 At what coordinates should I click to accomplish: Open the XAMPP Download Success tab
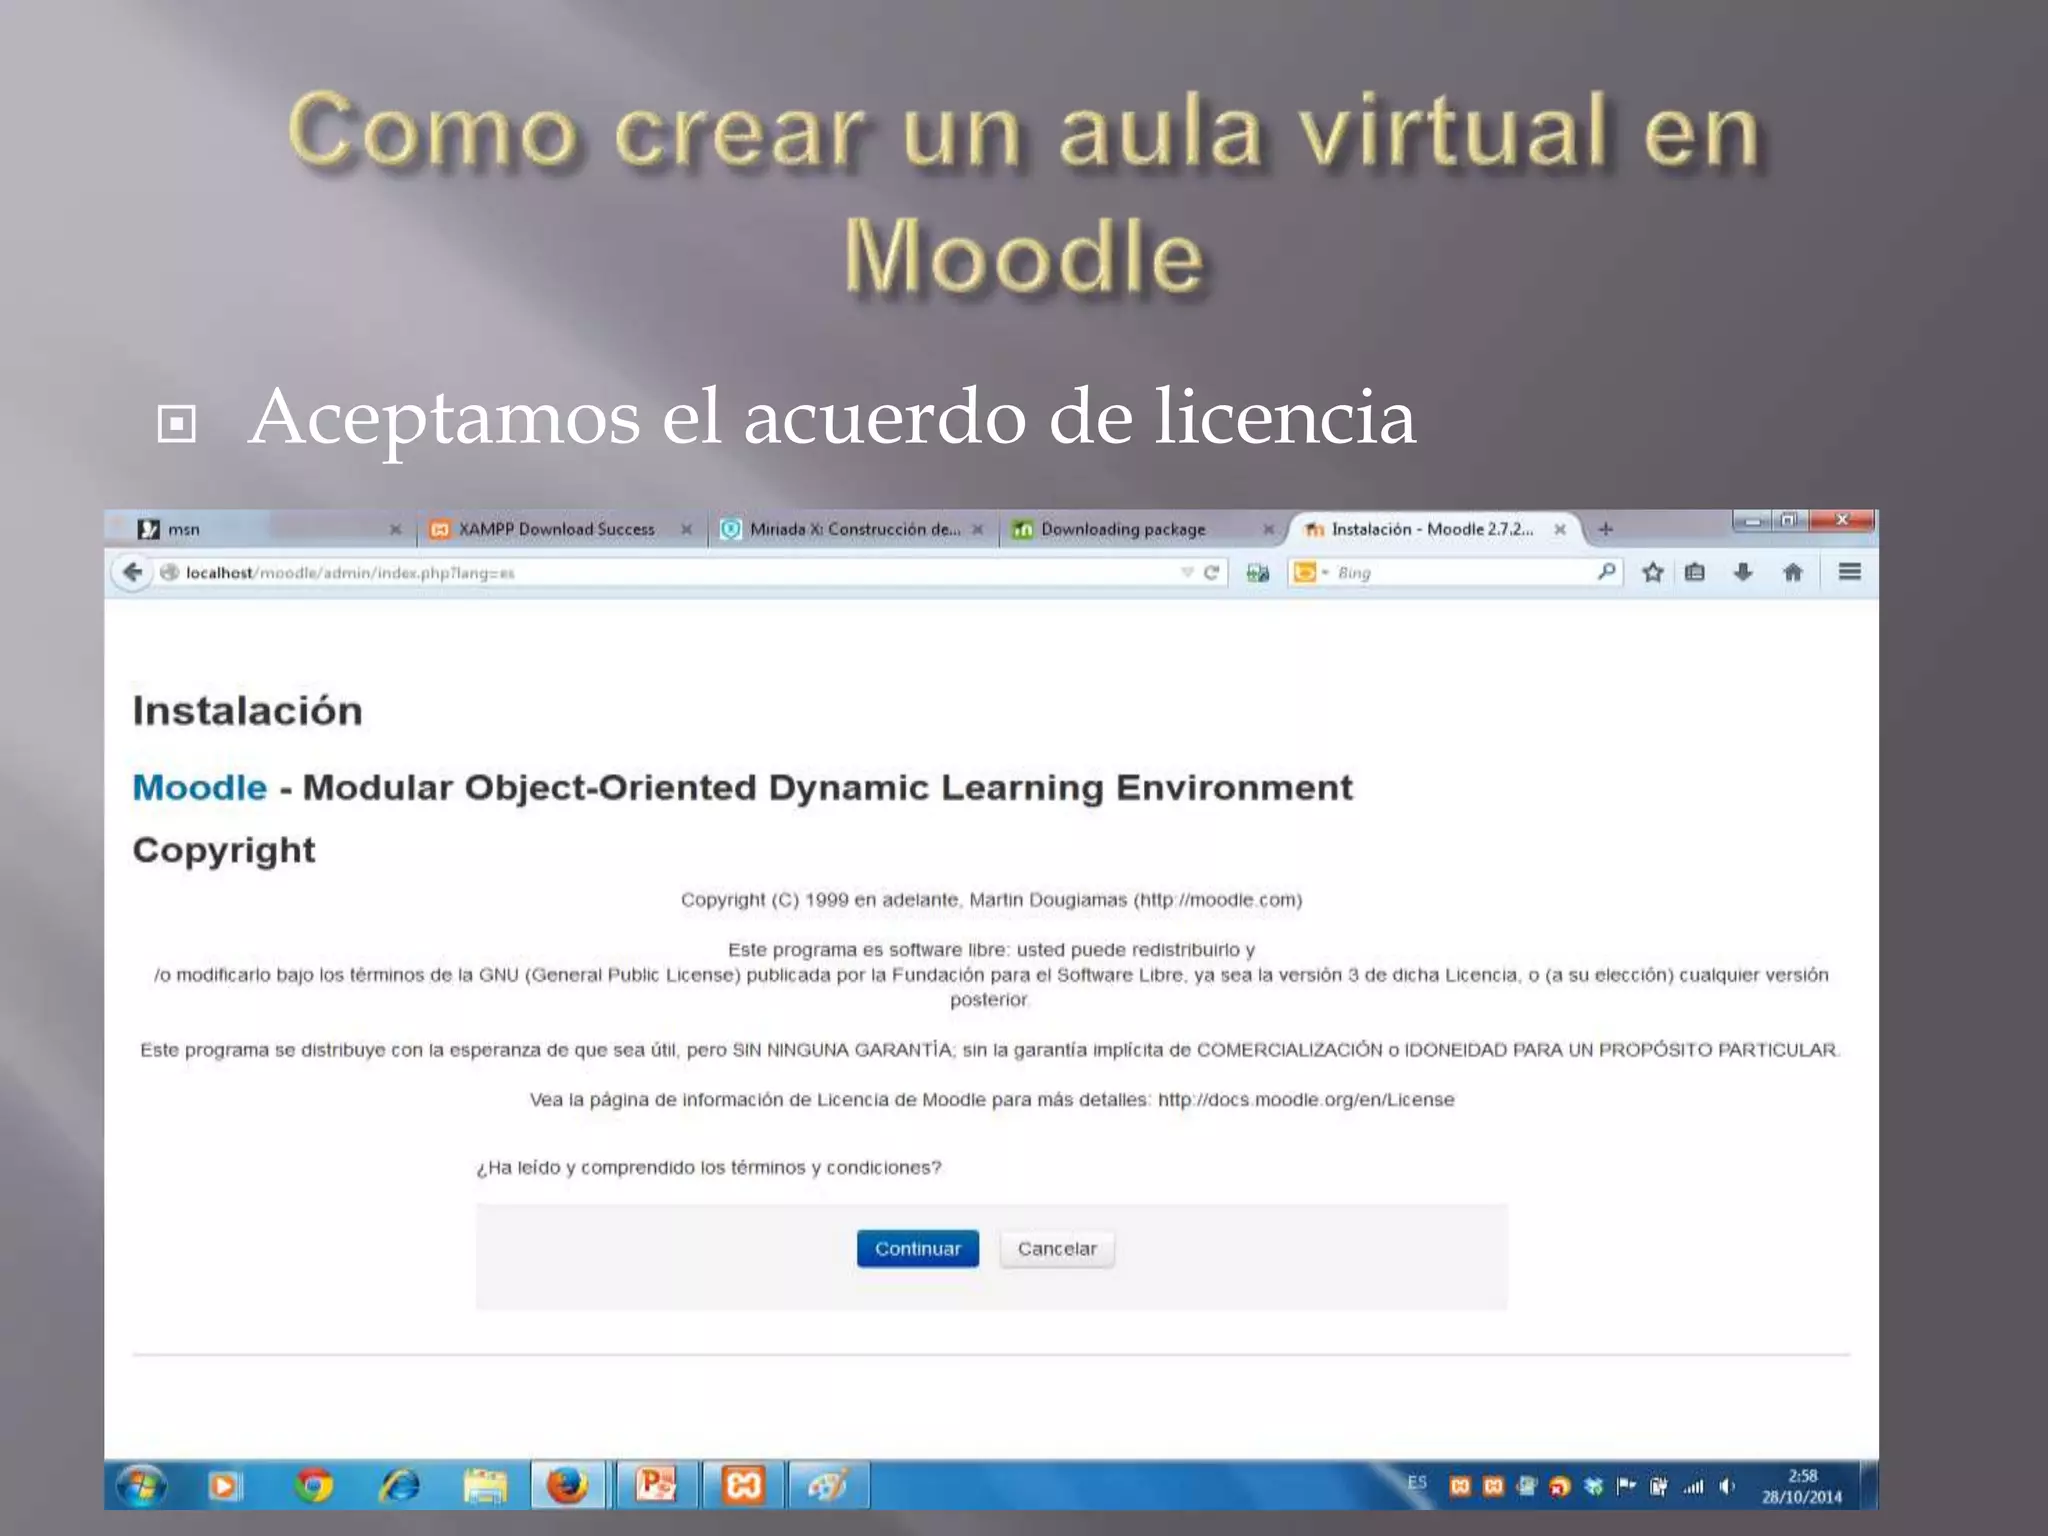tap(556, 529)
